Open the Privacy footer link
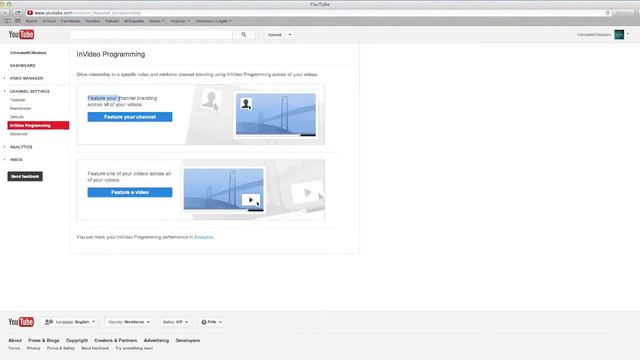Image resolution: width=640 pixels, height=360 pixels. tap(33, 348)
